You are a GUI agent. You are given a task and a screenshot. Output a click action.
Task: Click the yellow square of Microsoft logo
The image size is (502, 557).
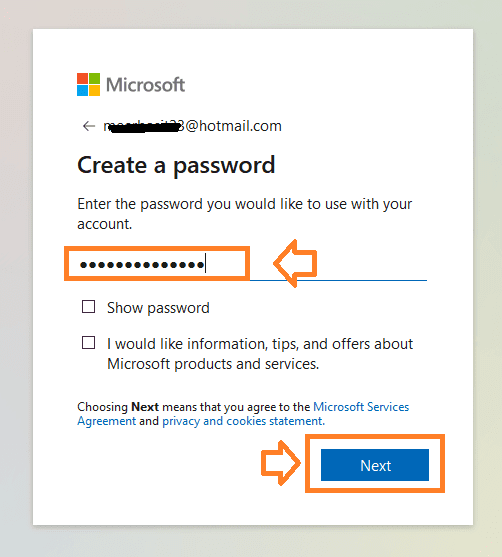tap(95, 91)
